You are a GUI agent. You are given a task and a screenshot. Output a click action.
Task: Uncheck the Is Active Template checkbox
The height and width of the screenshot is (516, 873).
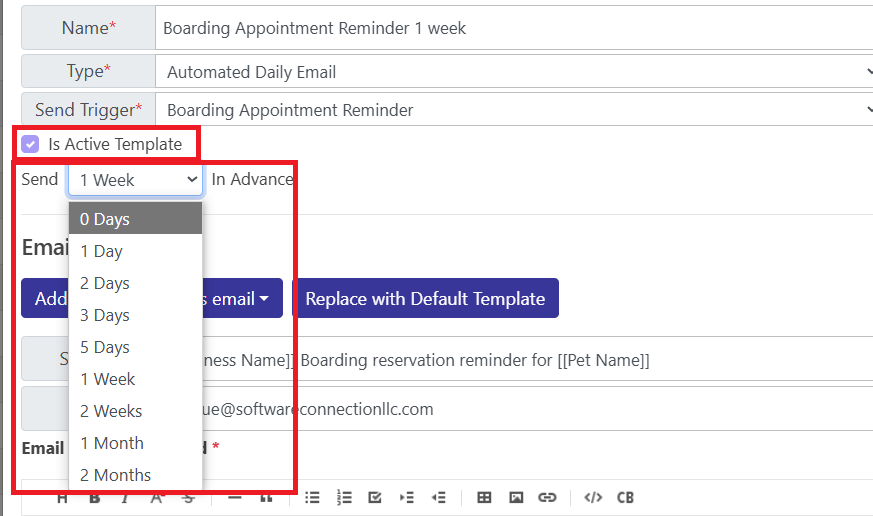[30, 144]
